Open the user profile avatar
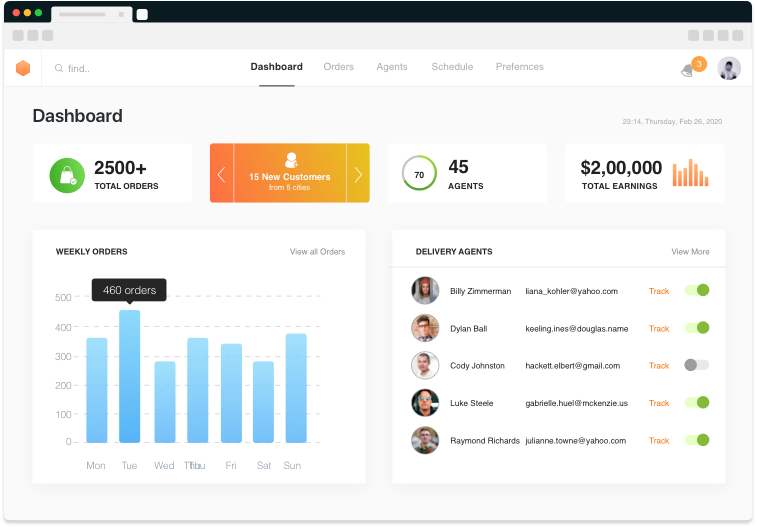Screen dimensions: 757x528 [x=729, y=69]
